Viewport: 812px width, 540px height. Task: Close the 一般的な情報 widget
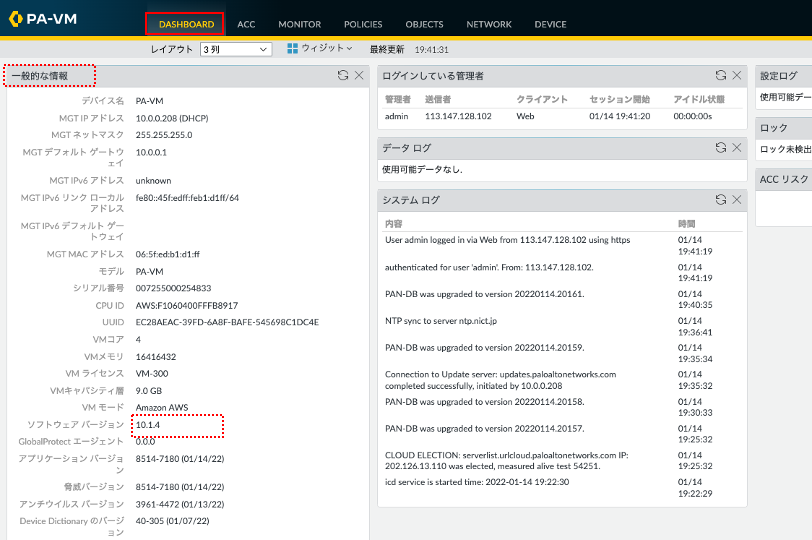point(359,76)
